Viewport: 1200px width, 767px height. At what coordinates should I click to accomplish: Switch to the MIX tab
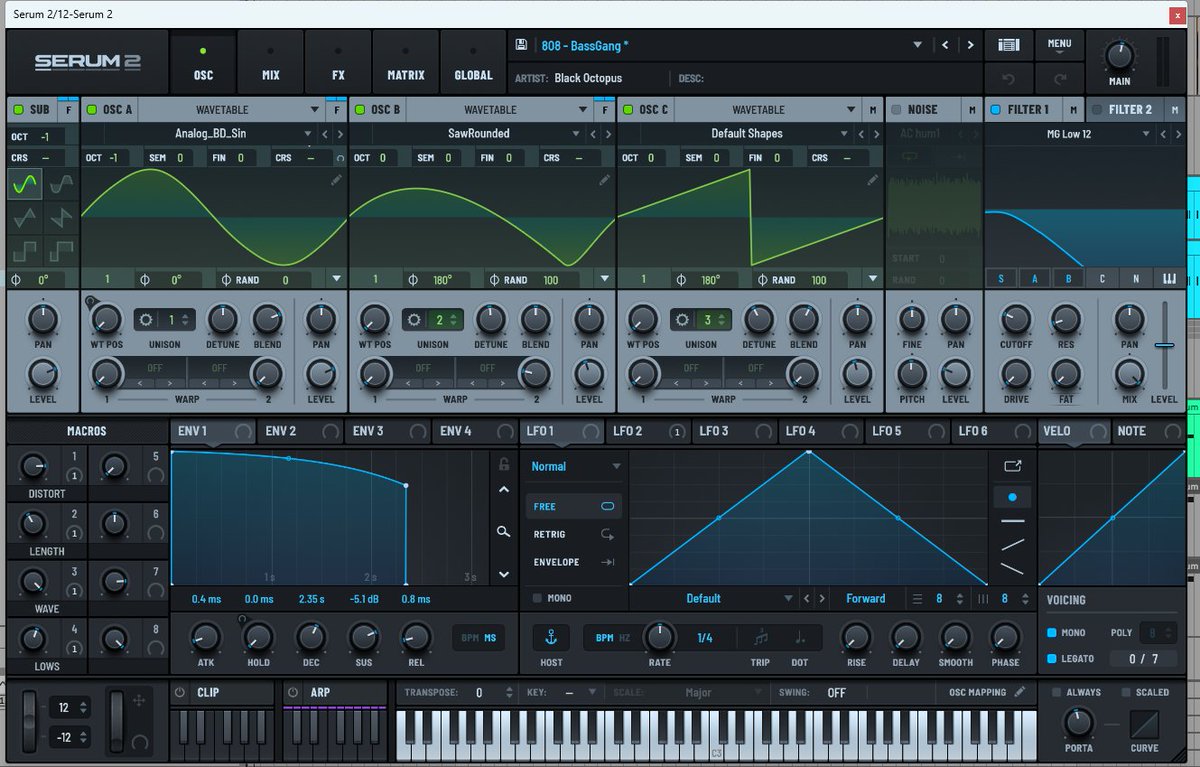pyautogui.click(x=271, y=62)
